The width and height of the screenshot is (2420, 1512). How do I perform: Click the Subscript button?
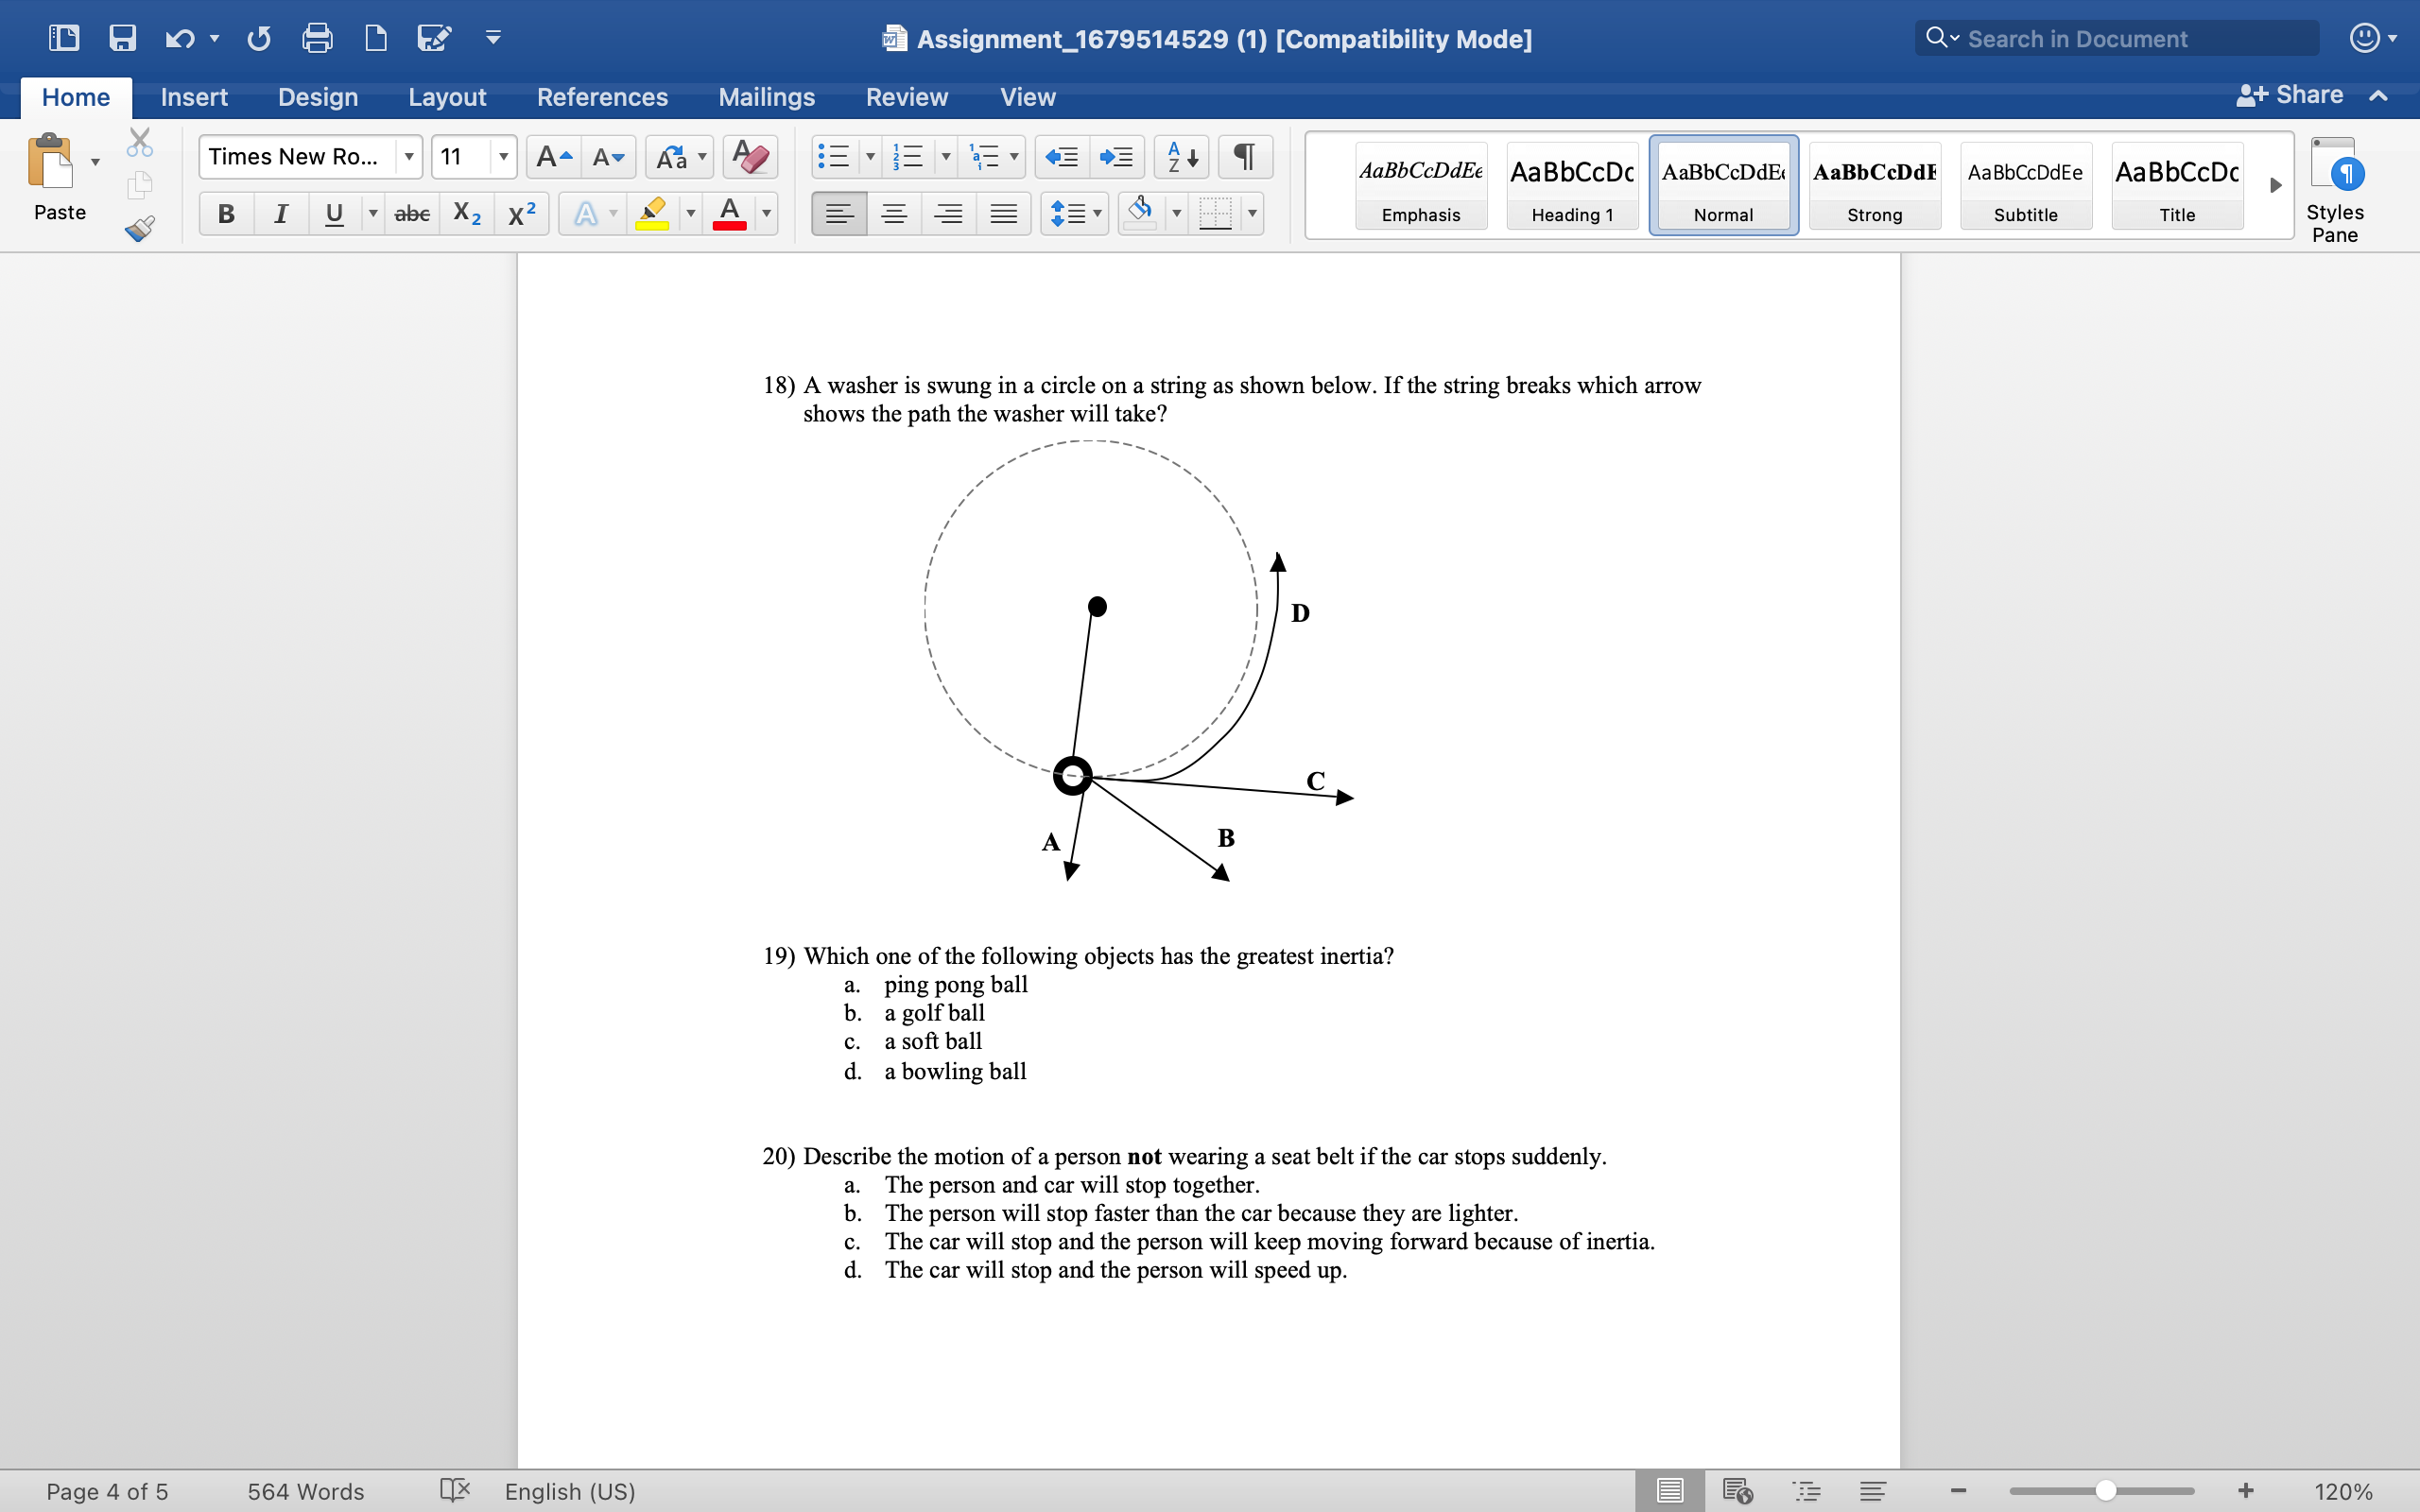coord(467,213)
